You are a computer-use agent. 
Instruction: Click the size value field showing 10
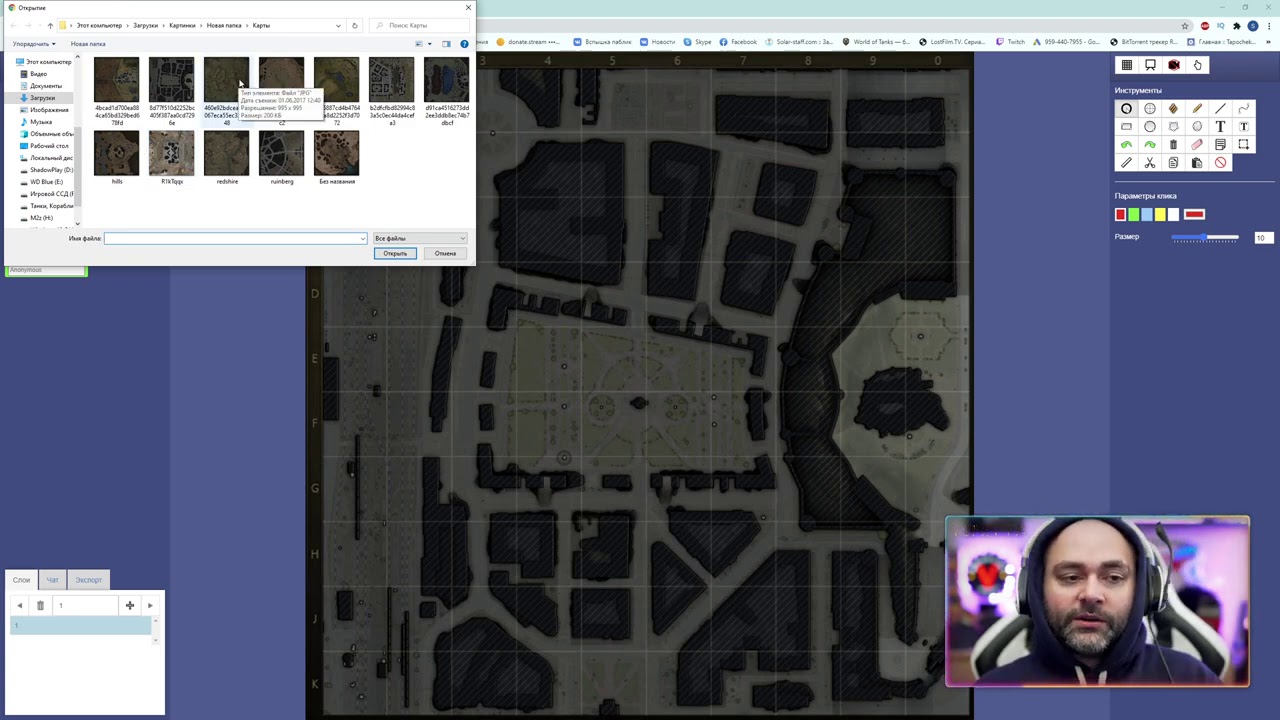point(1263,238)
